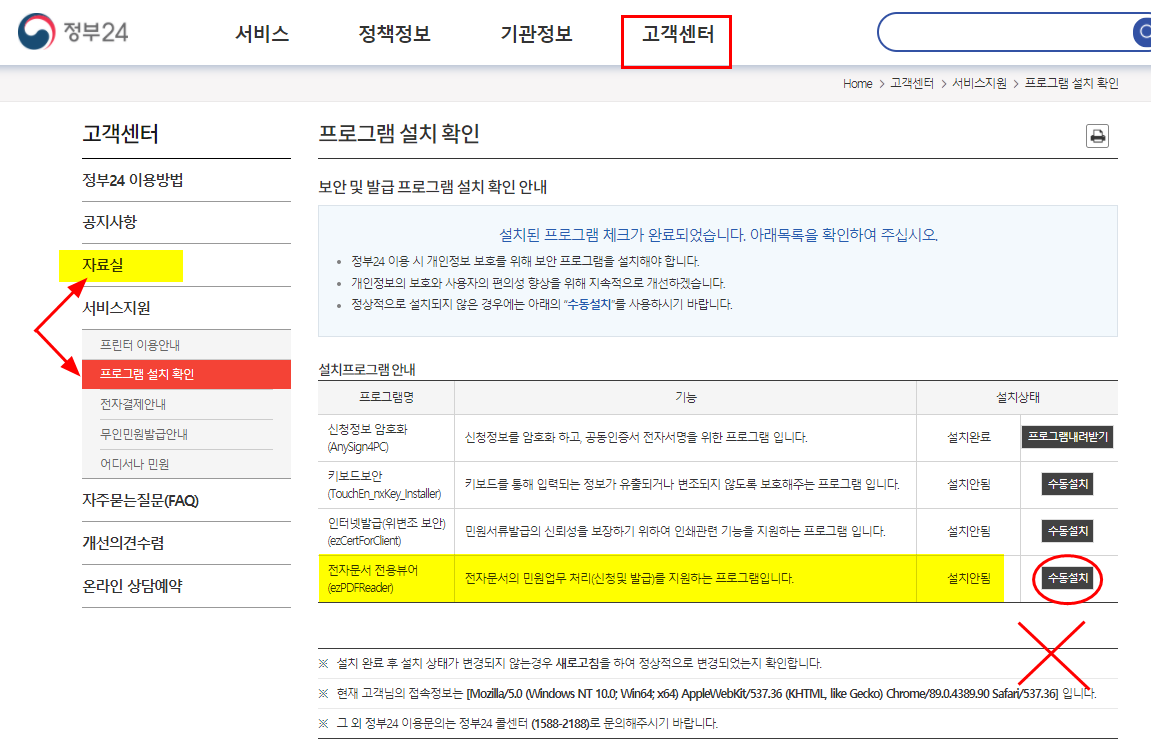This screenshot has width=1151, height=752.
Task: Click the 기능 column header
Action: click(686, 397)
